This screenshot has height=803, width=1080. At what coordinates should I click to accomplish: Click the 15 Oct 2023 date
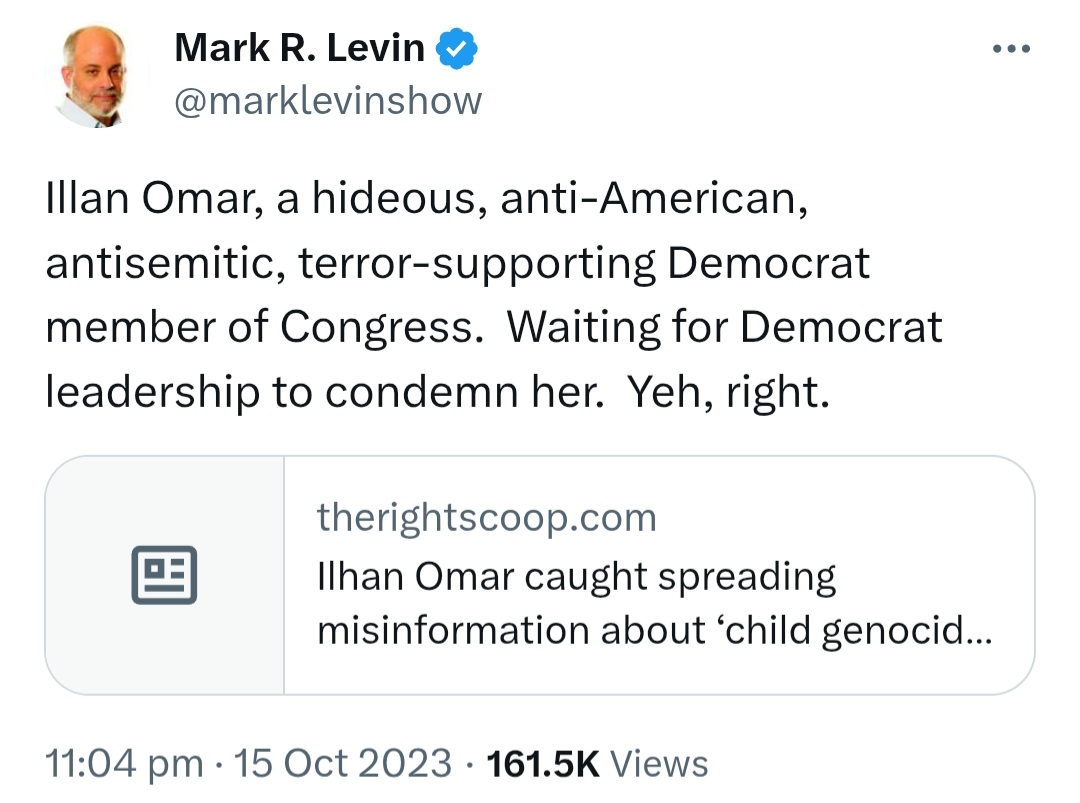[x=342, y=764]
